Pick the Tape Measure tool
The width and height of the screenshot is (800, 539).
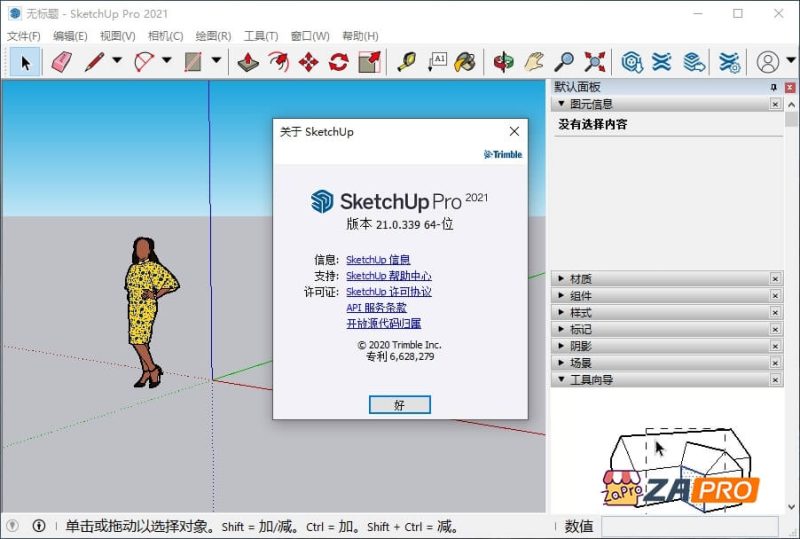click(406, 62)
